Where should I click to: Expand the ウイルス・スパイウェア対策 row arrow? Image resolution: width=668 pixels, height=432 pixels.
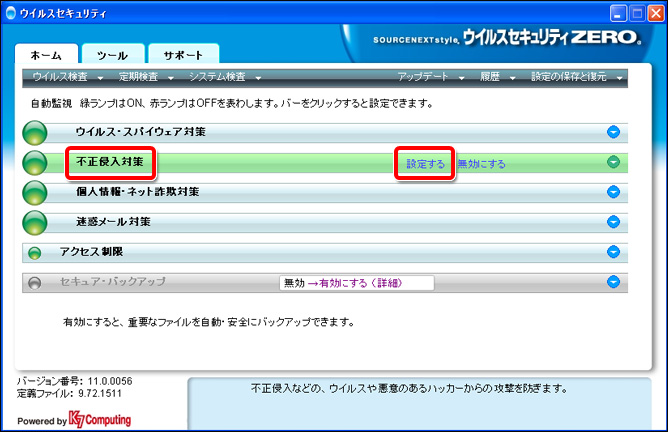coord(613,132)
